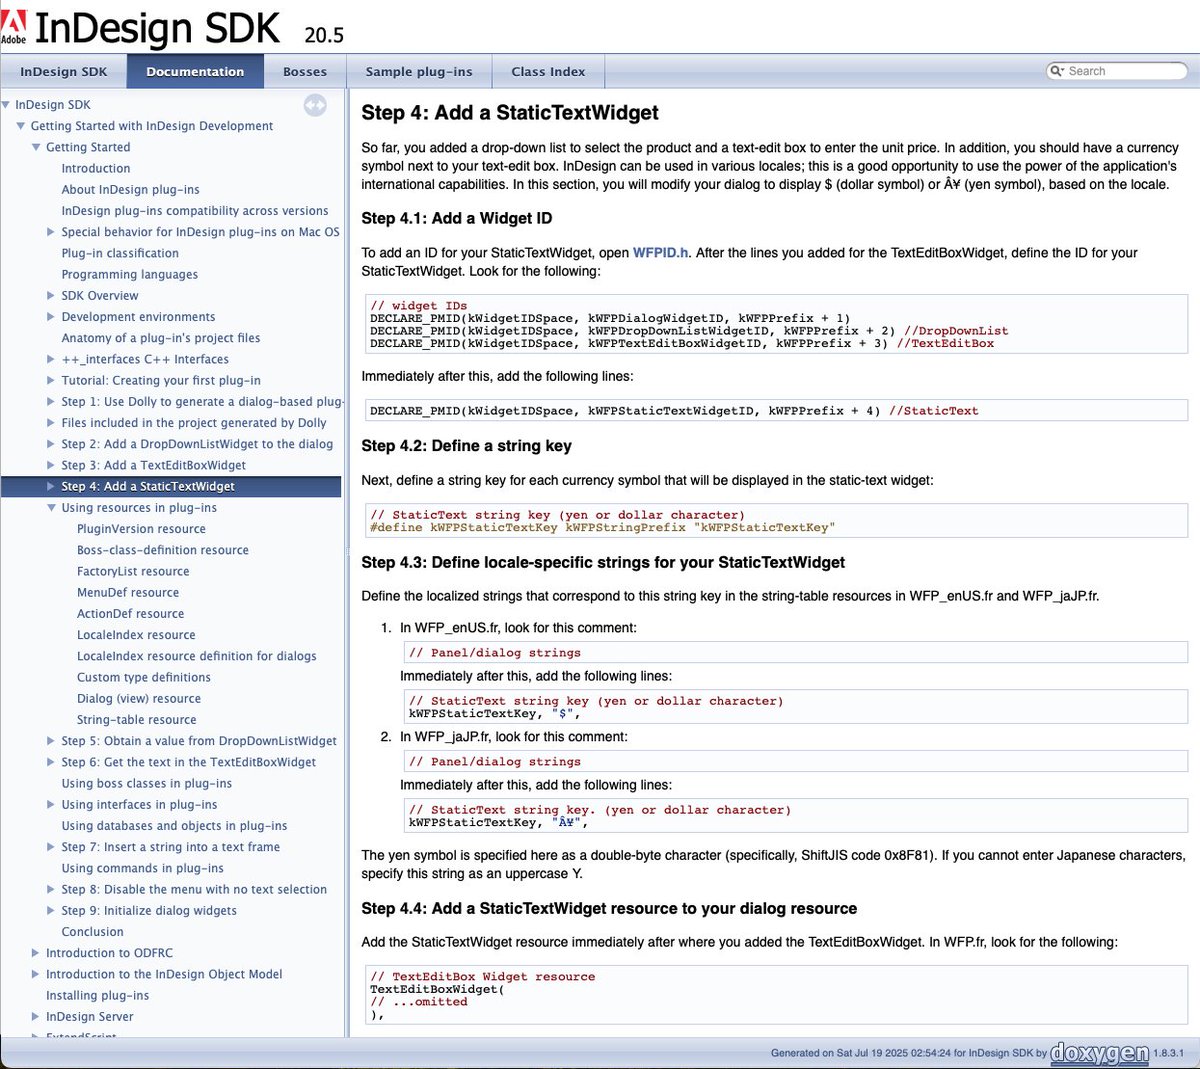Viewport: 1200px width, 1069px height.
Task: Click the sync navigation tree toggle icon
Action: [x=315, y=105]
